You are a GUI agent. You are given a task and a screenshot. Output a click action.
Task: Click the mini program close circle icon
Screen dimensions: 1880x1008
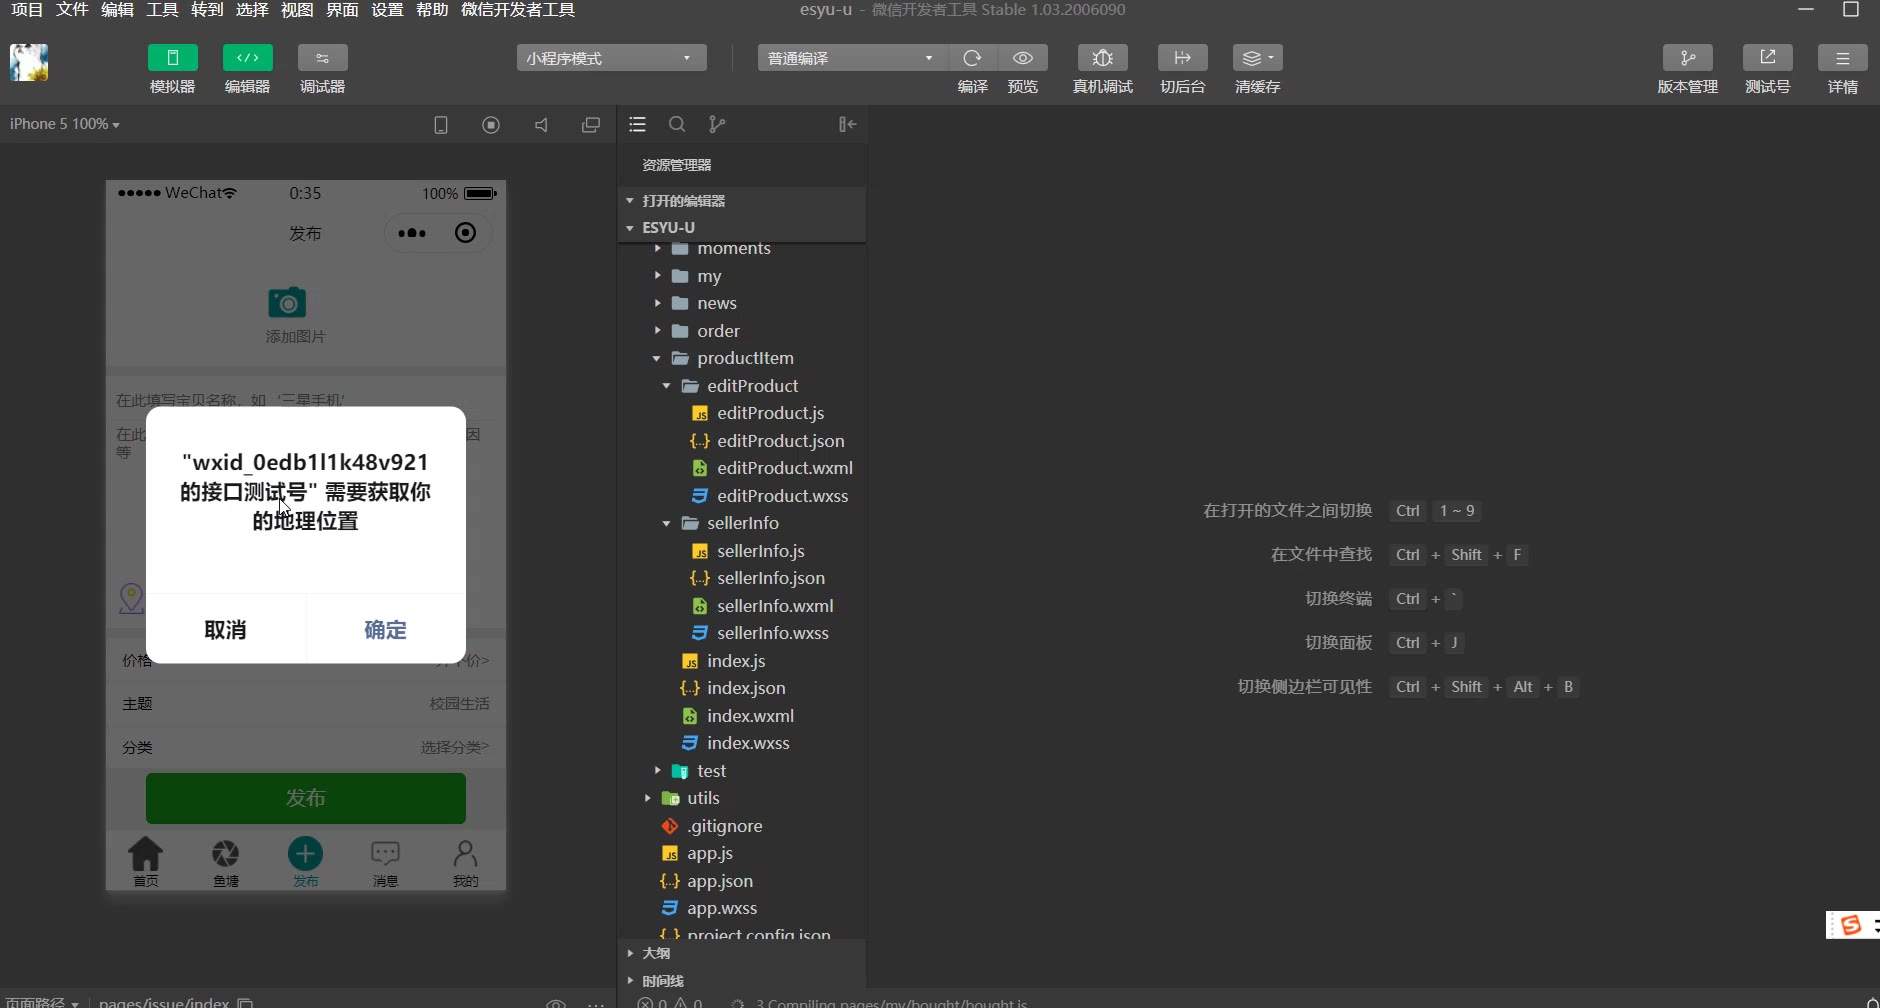(465, 233)
